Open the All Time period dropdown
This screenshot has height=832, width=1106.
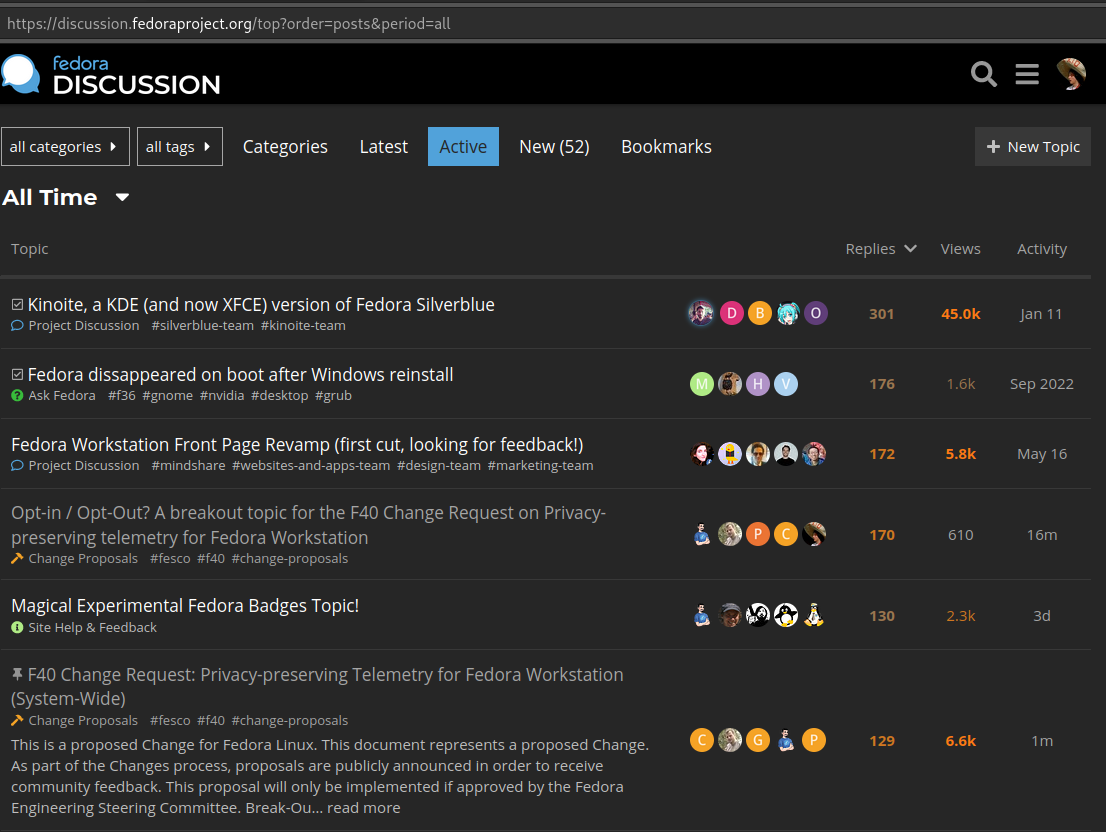tap(66, 197)
